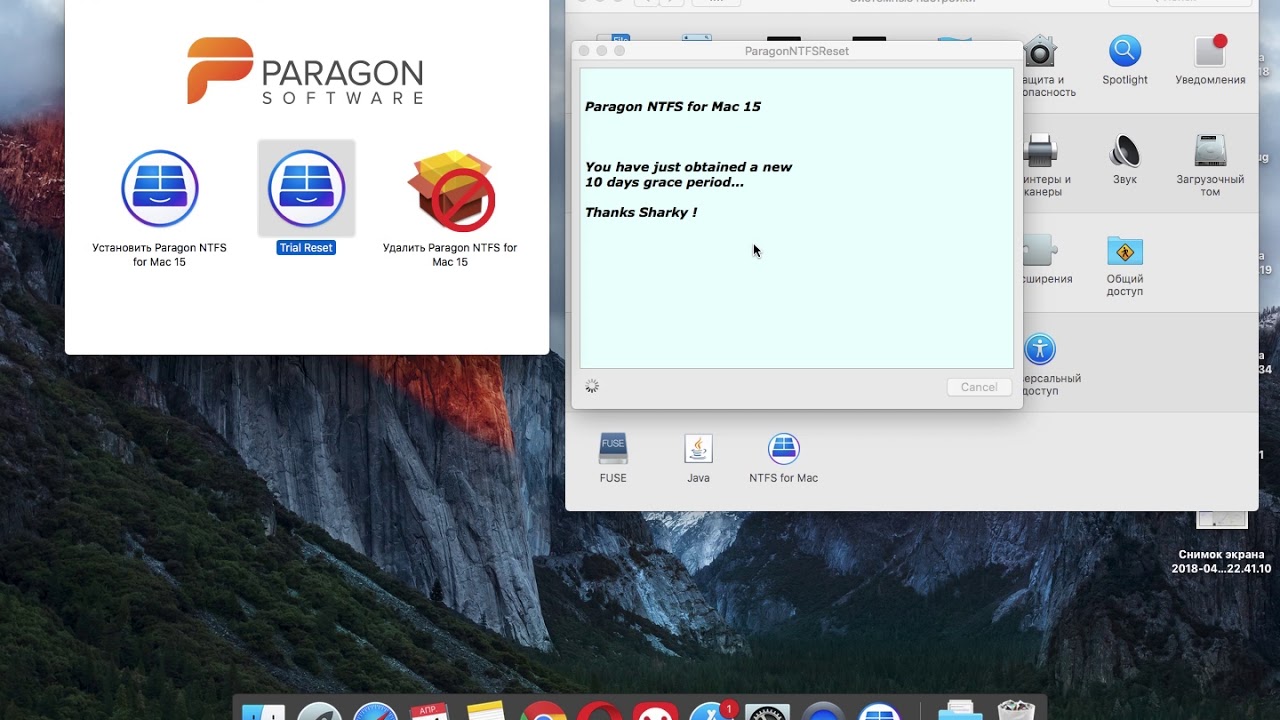Open Общий доступ sharing pane
The height and width of the screenshot is (720, 1280).
tap(1125, 251)
